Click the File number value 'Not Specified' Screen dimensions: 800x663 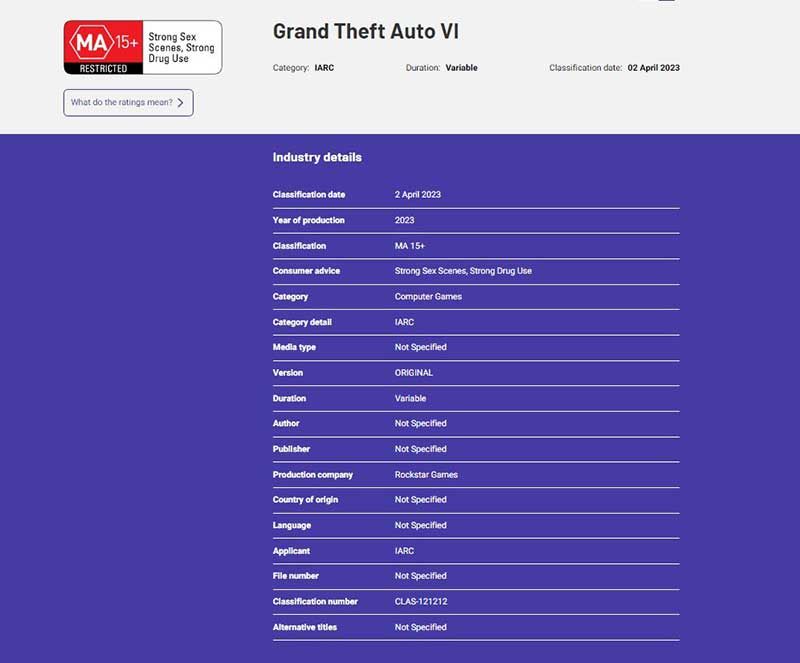(x=420, y=576)
